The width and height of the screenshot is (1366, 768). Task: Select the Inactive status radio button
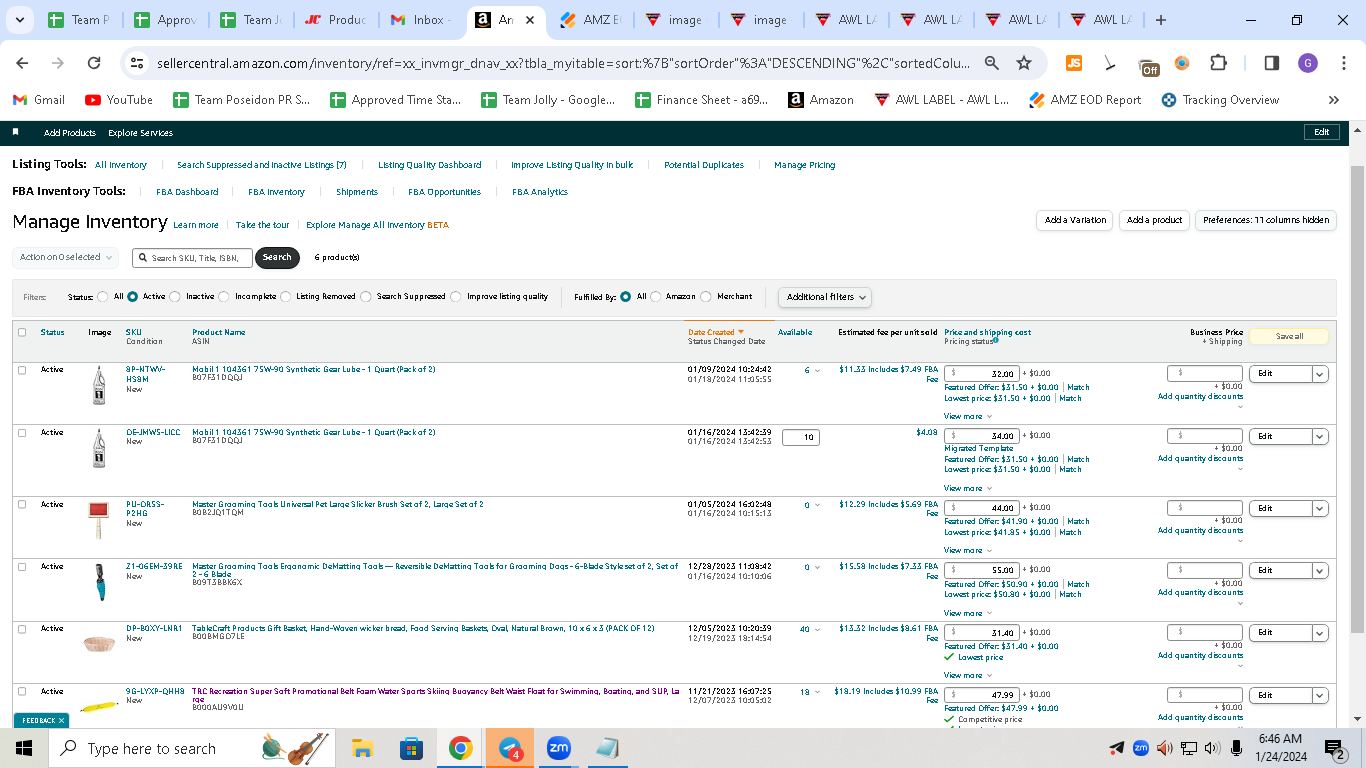click(175, 297)
